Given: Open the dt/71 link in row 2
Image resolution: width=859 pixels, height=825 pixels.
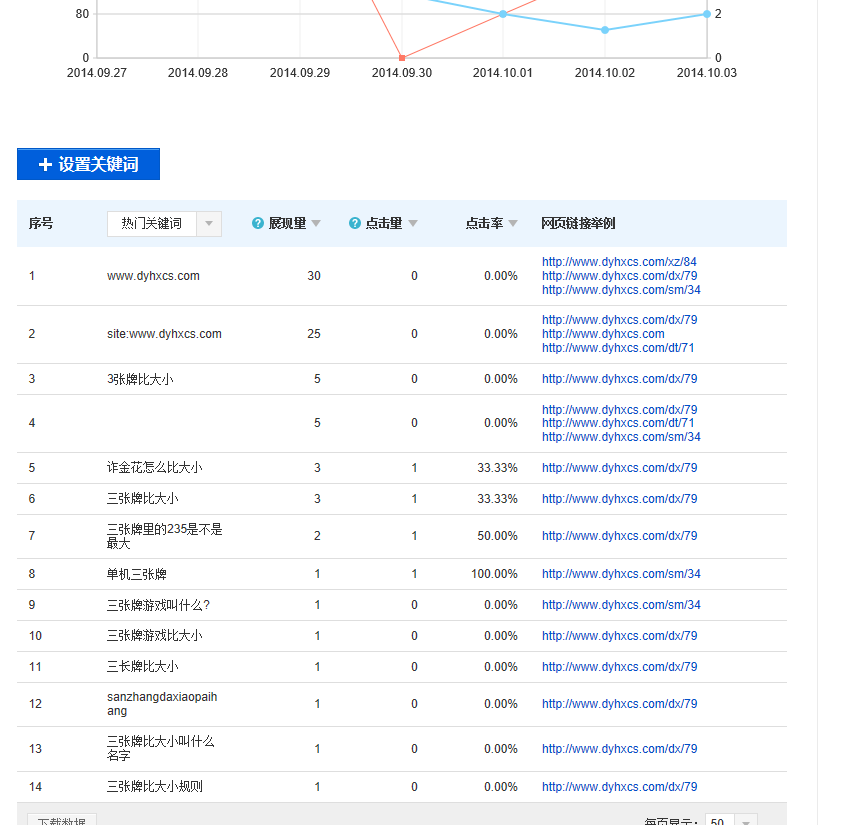Looking at the screenshot, I should click(618, 348).
